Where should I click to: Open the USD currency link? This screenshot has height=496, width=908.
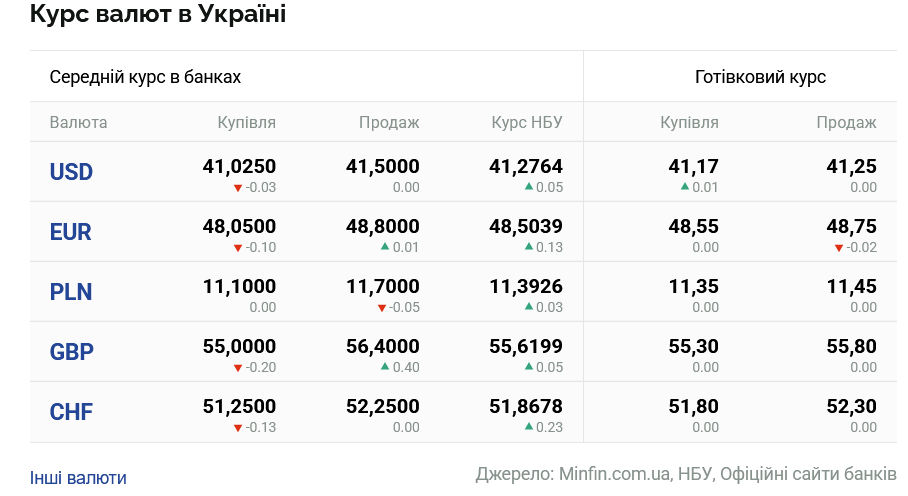(x=71, y=172)
